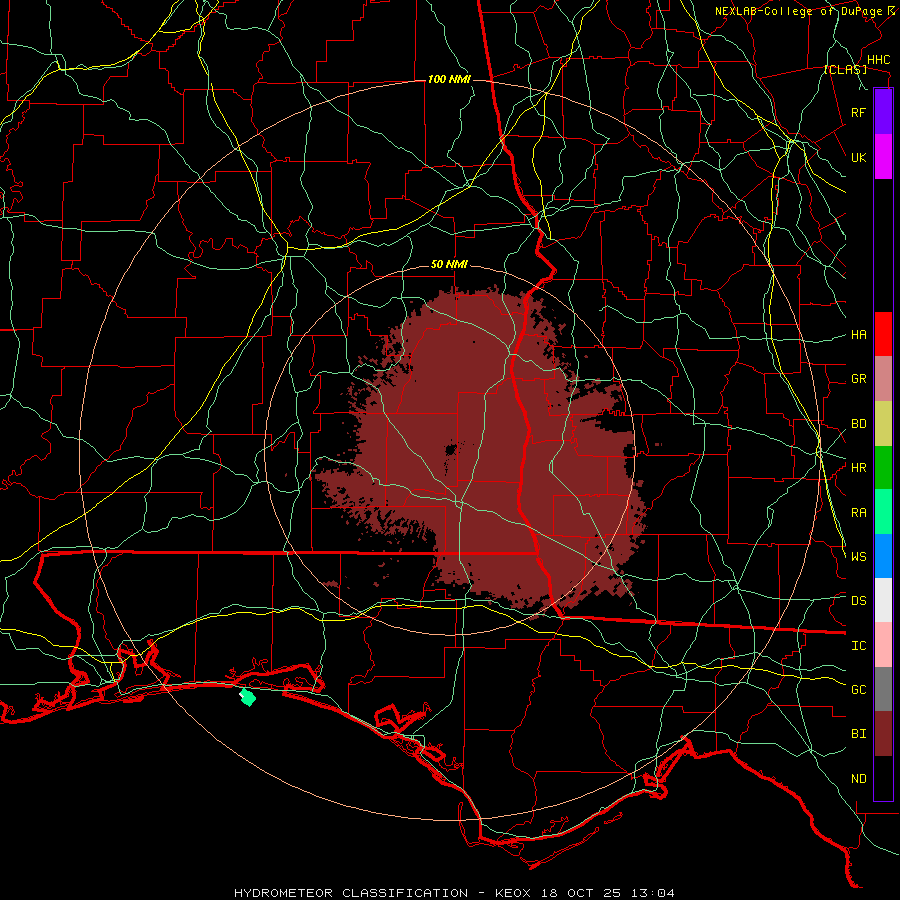Click the small black gap inside the brown echo

(x=451, y=448)
